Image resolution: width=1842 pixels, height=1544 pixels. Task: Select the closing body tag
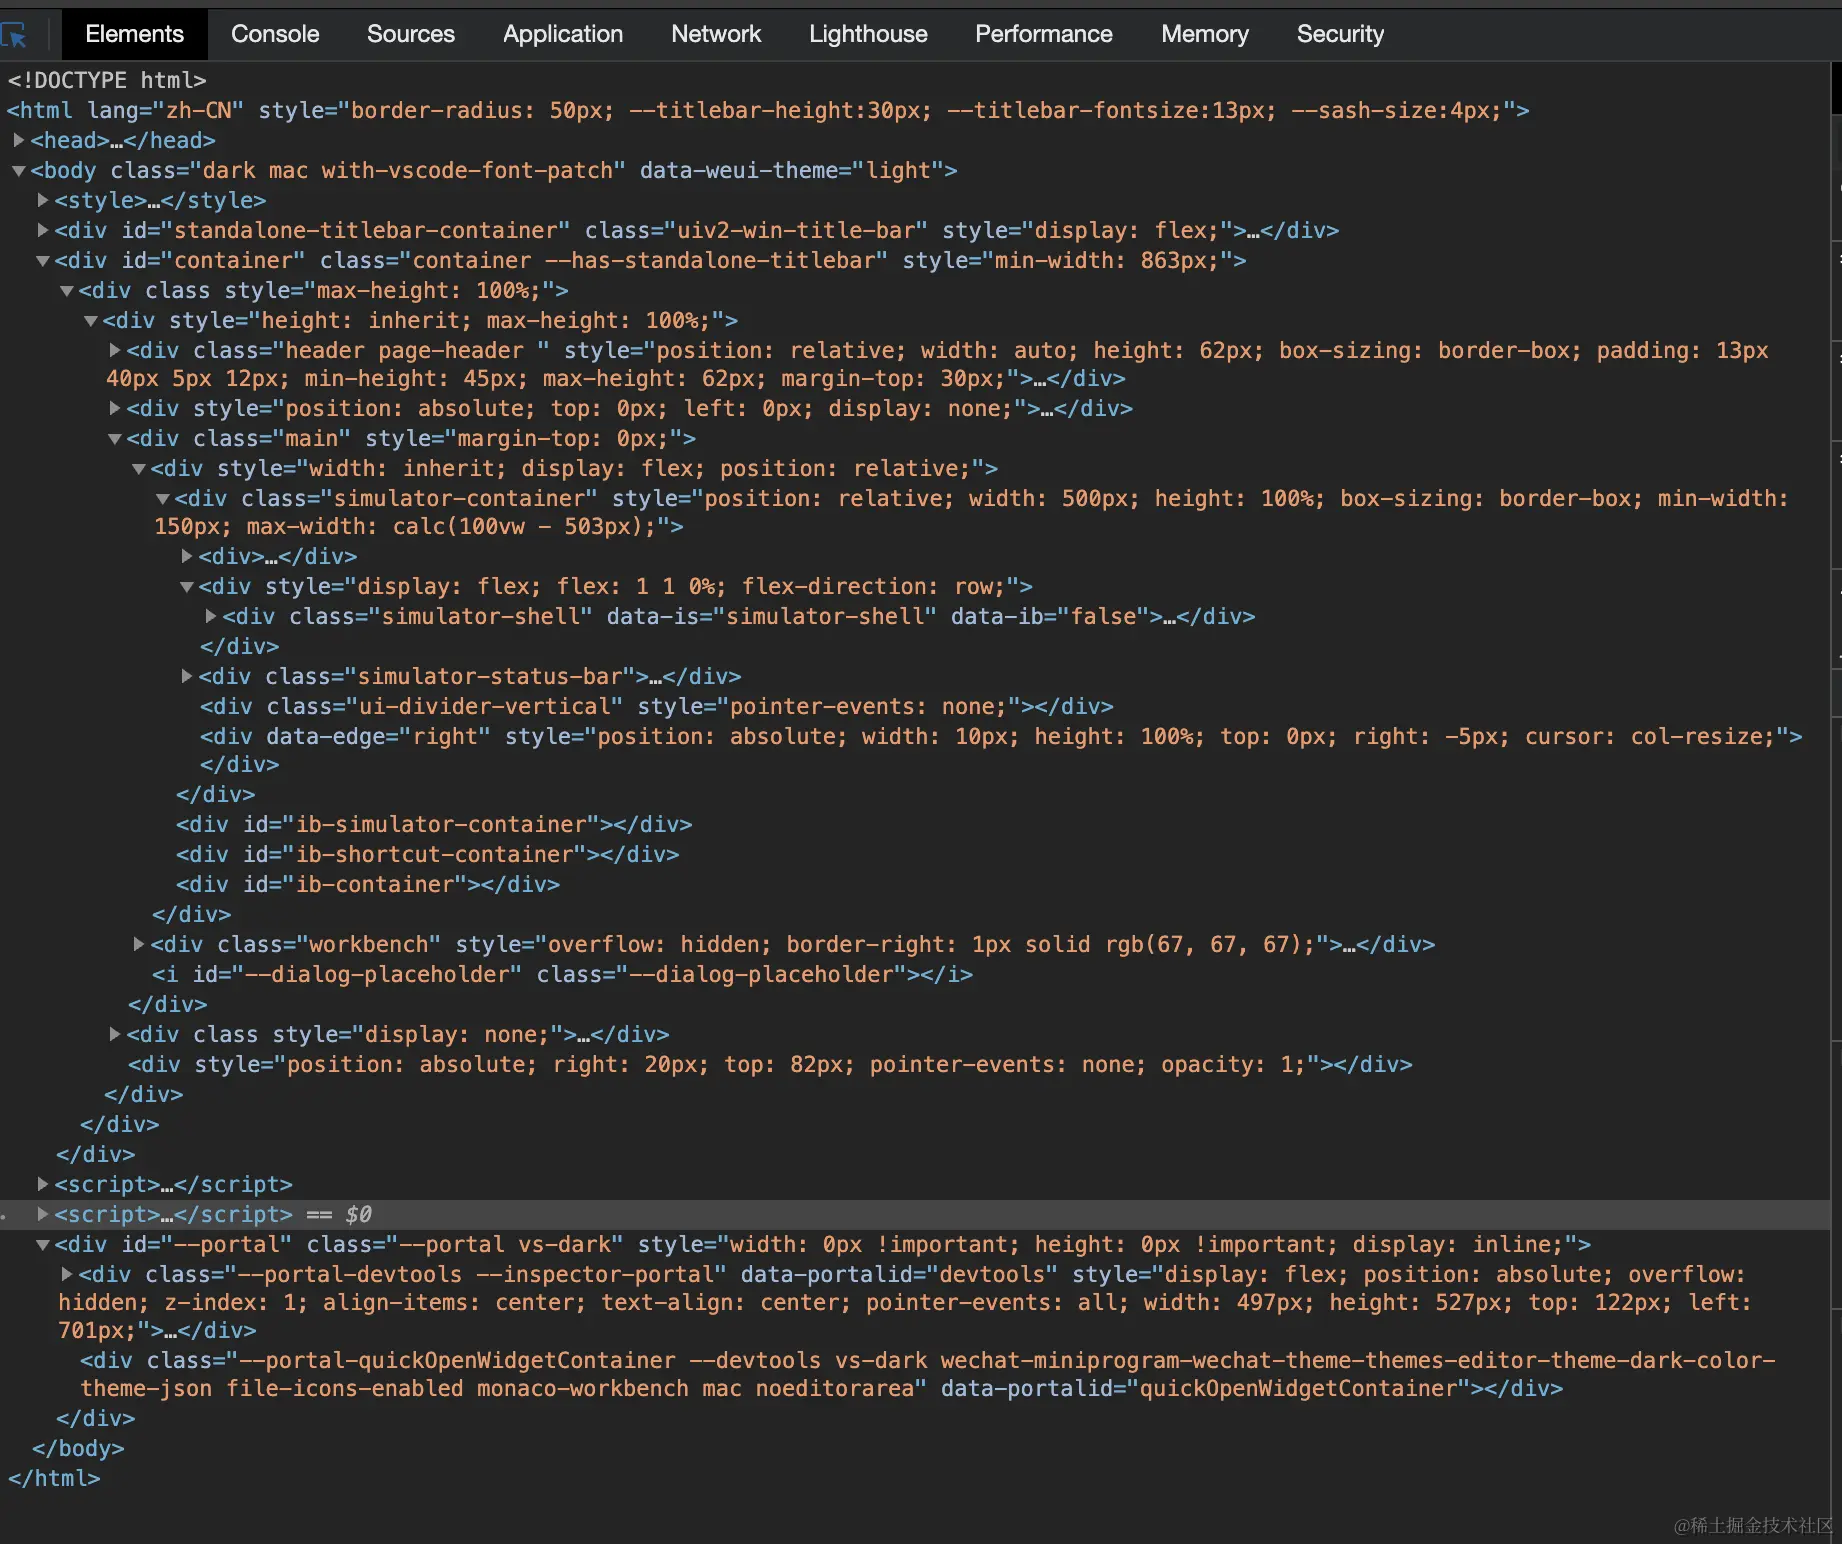(78, 1448)
